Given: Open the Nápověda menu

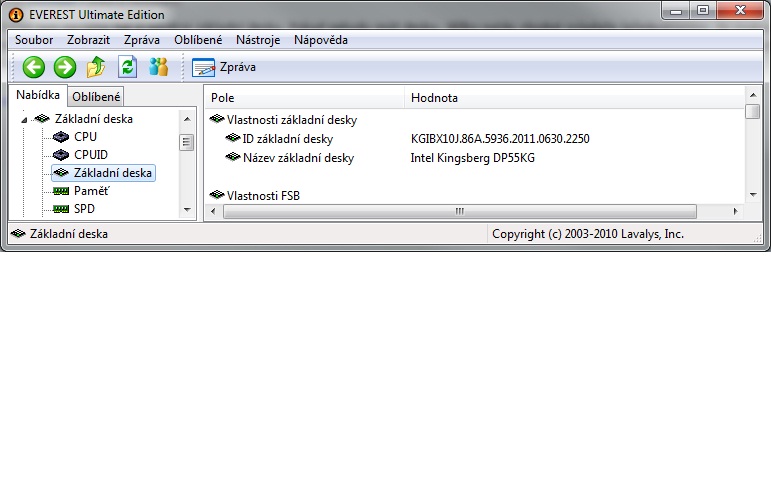Looking at the screenshot, I should pyautogui.click(x=321, y=40).
